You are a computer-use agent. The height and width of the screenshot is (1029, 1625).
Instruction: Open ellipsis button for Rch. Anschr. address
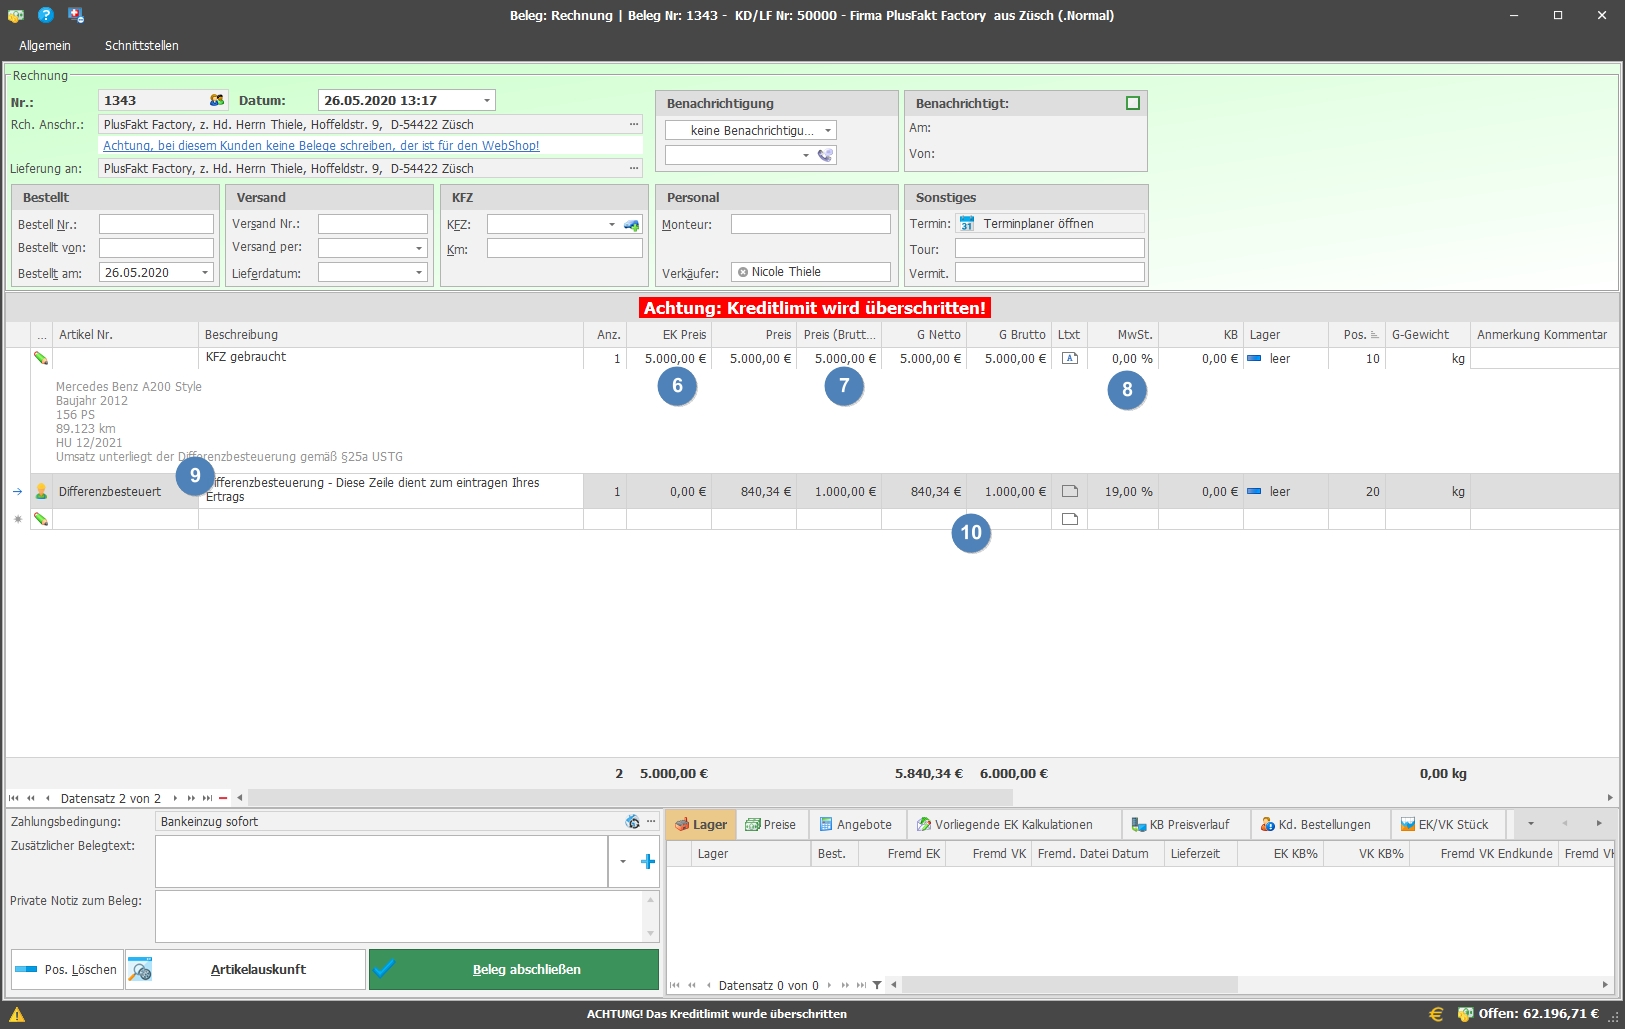pos(634,125)
